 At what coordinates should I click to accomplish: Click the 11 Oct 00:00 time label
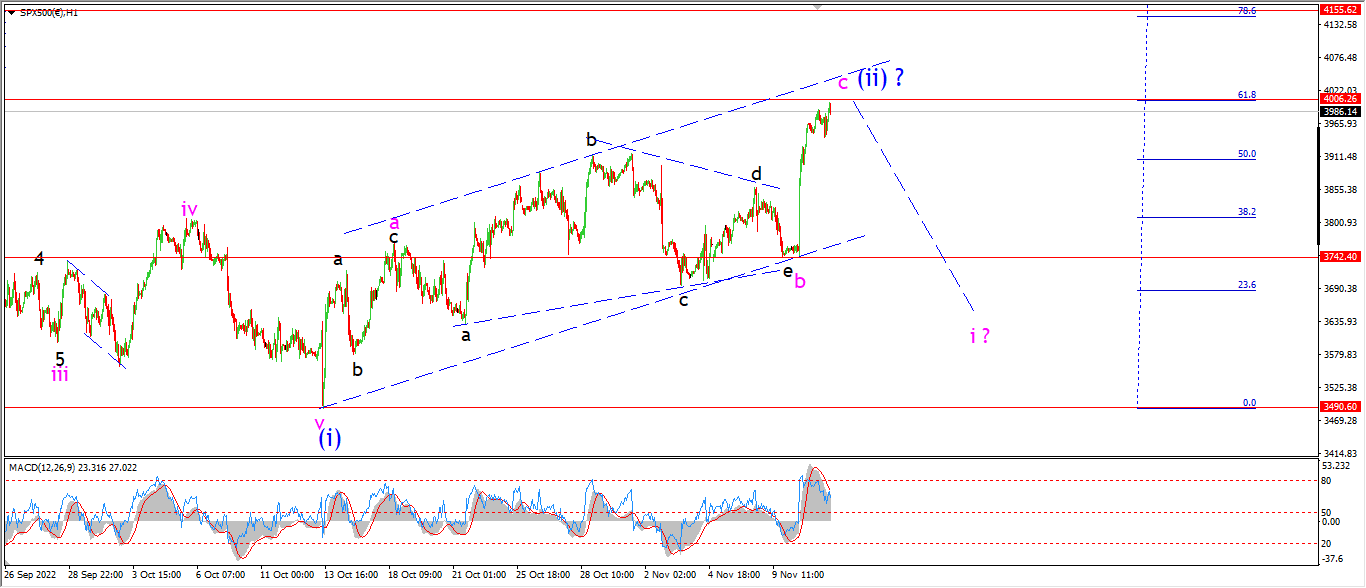click(286, 575)
